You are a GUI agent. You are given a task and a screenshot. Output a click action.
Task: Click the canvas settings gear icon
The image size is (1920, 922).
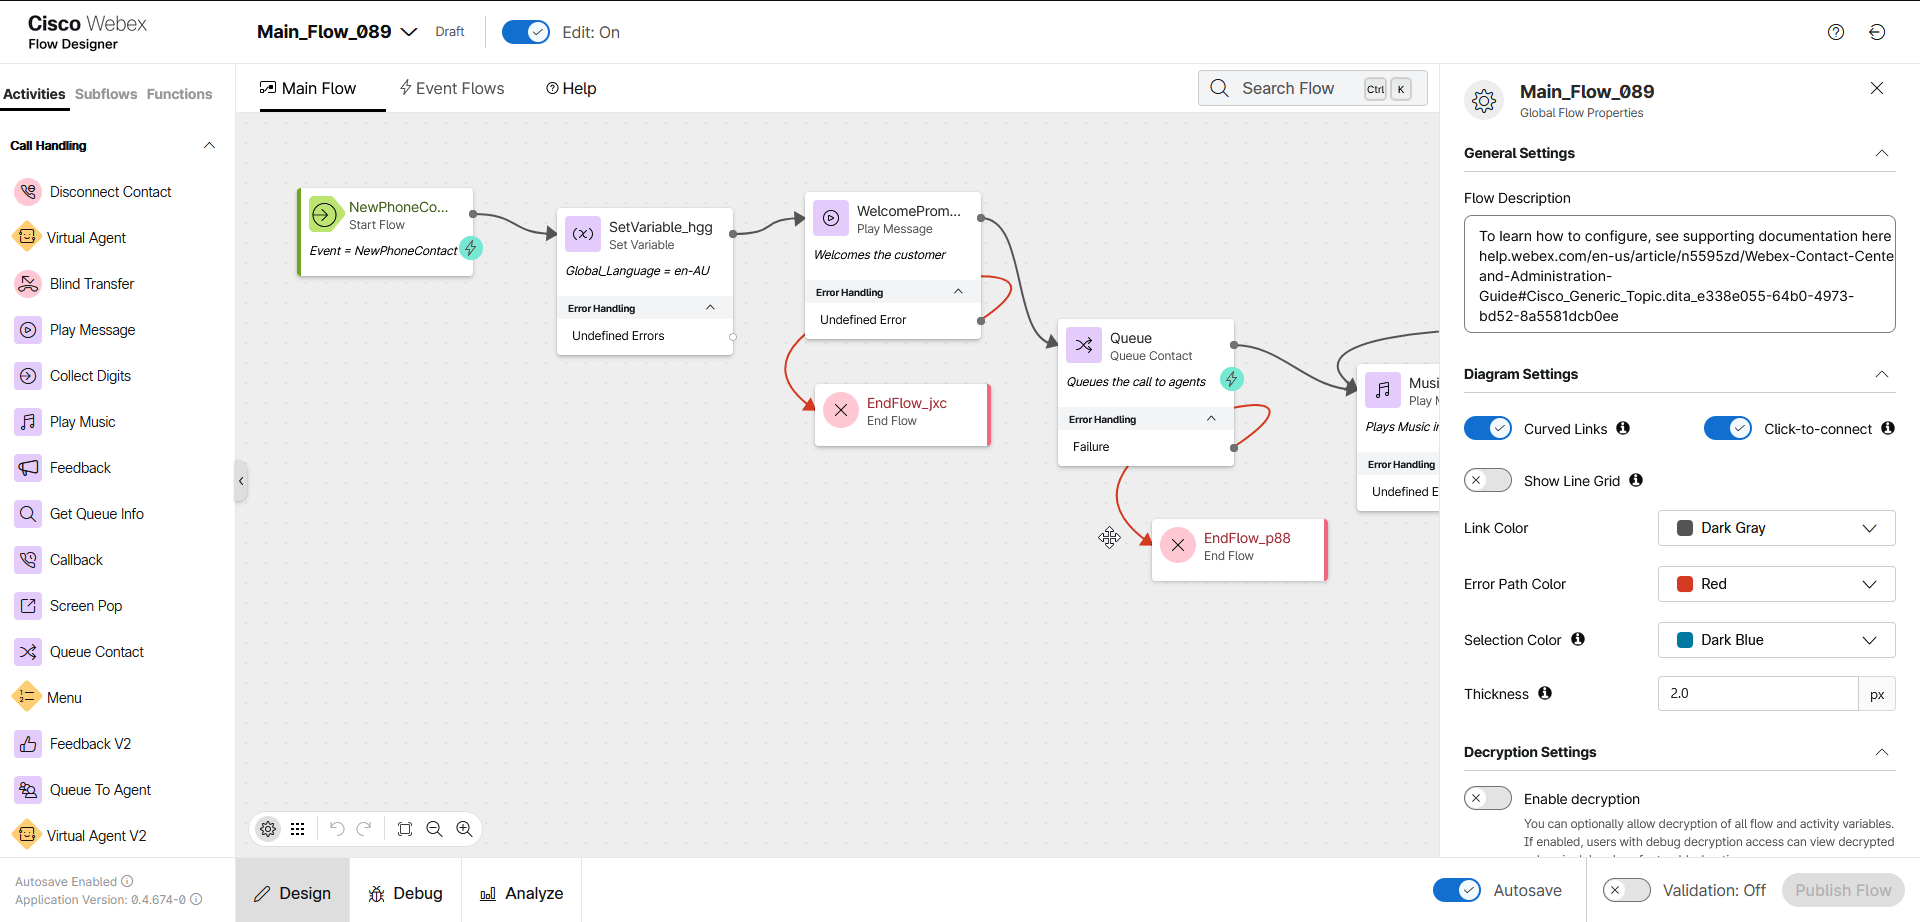[x=268, y=829]
